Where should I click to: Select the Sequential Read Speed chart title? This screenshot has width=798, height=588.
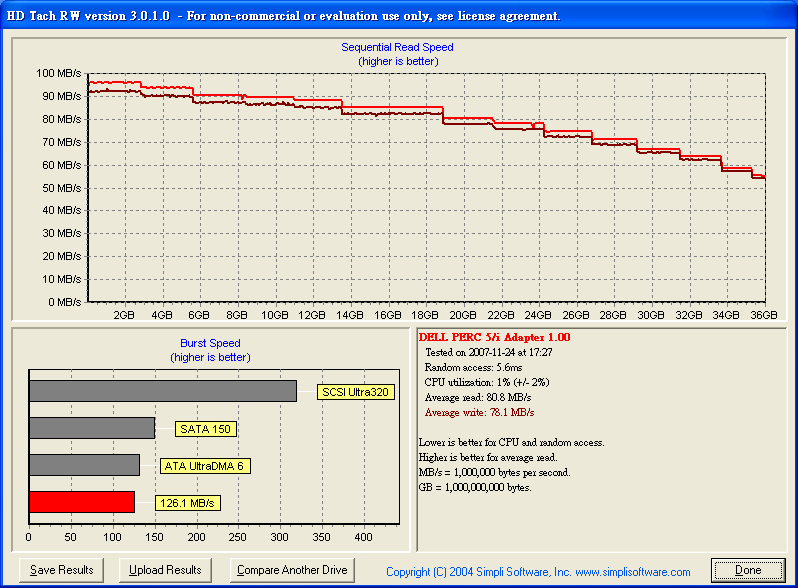point(397,47)
